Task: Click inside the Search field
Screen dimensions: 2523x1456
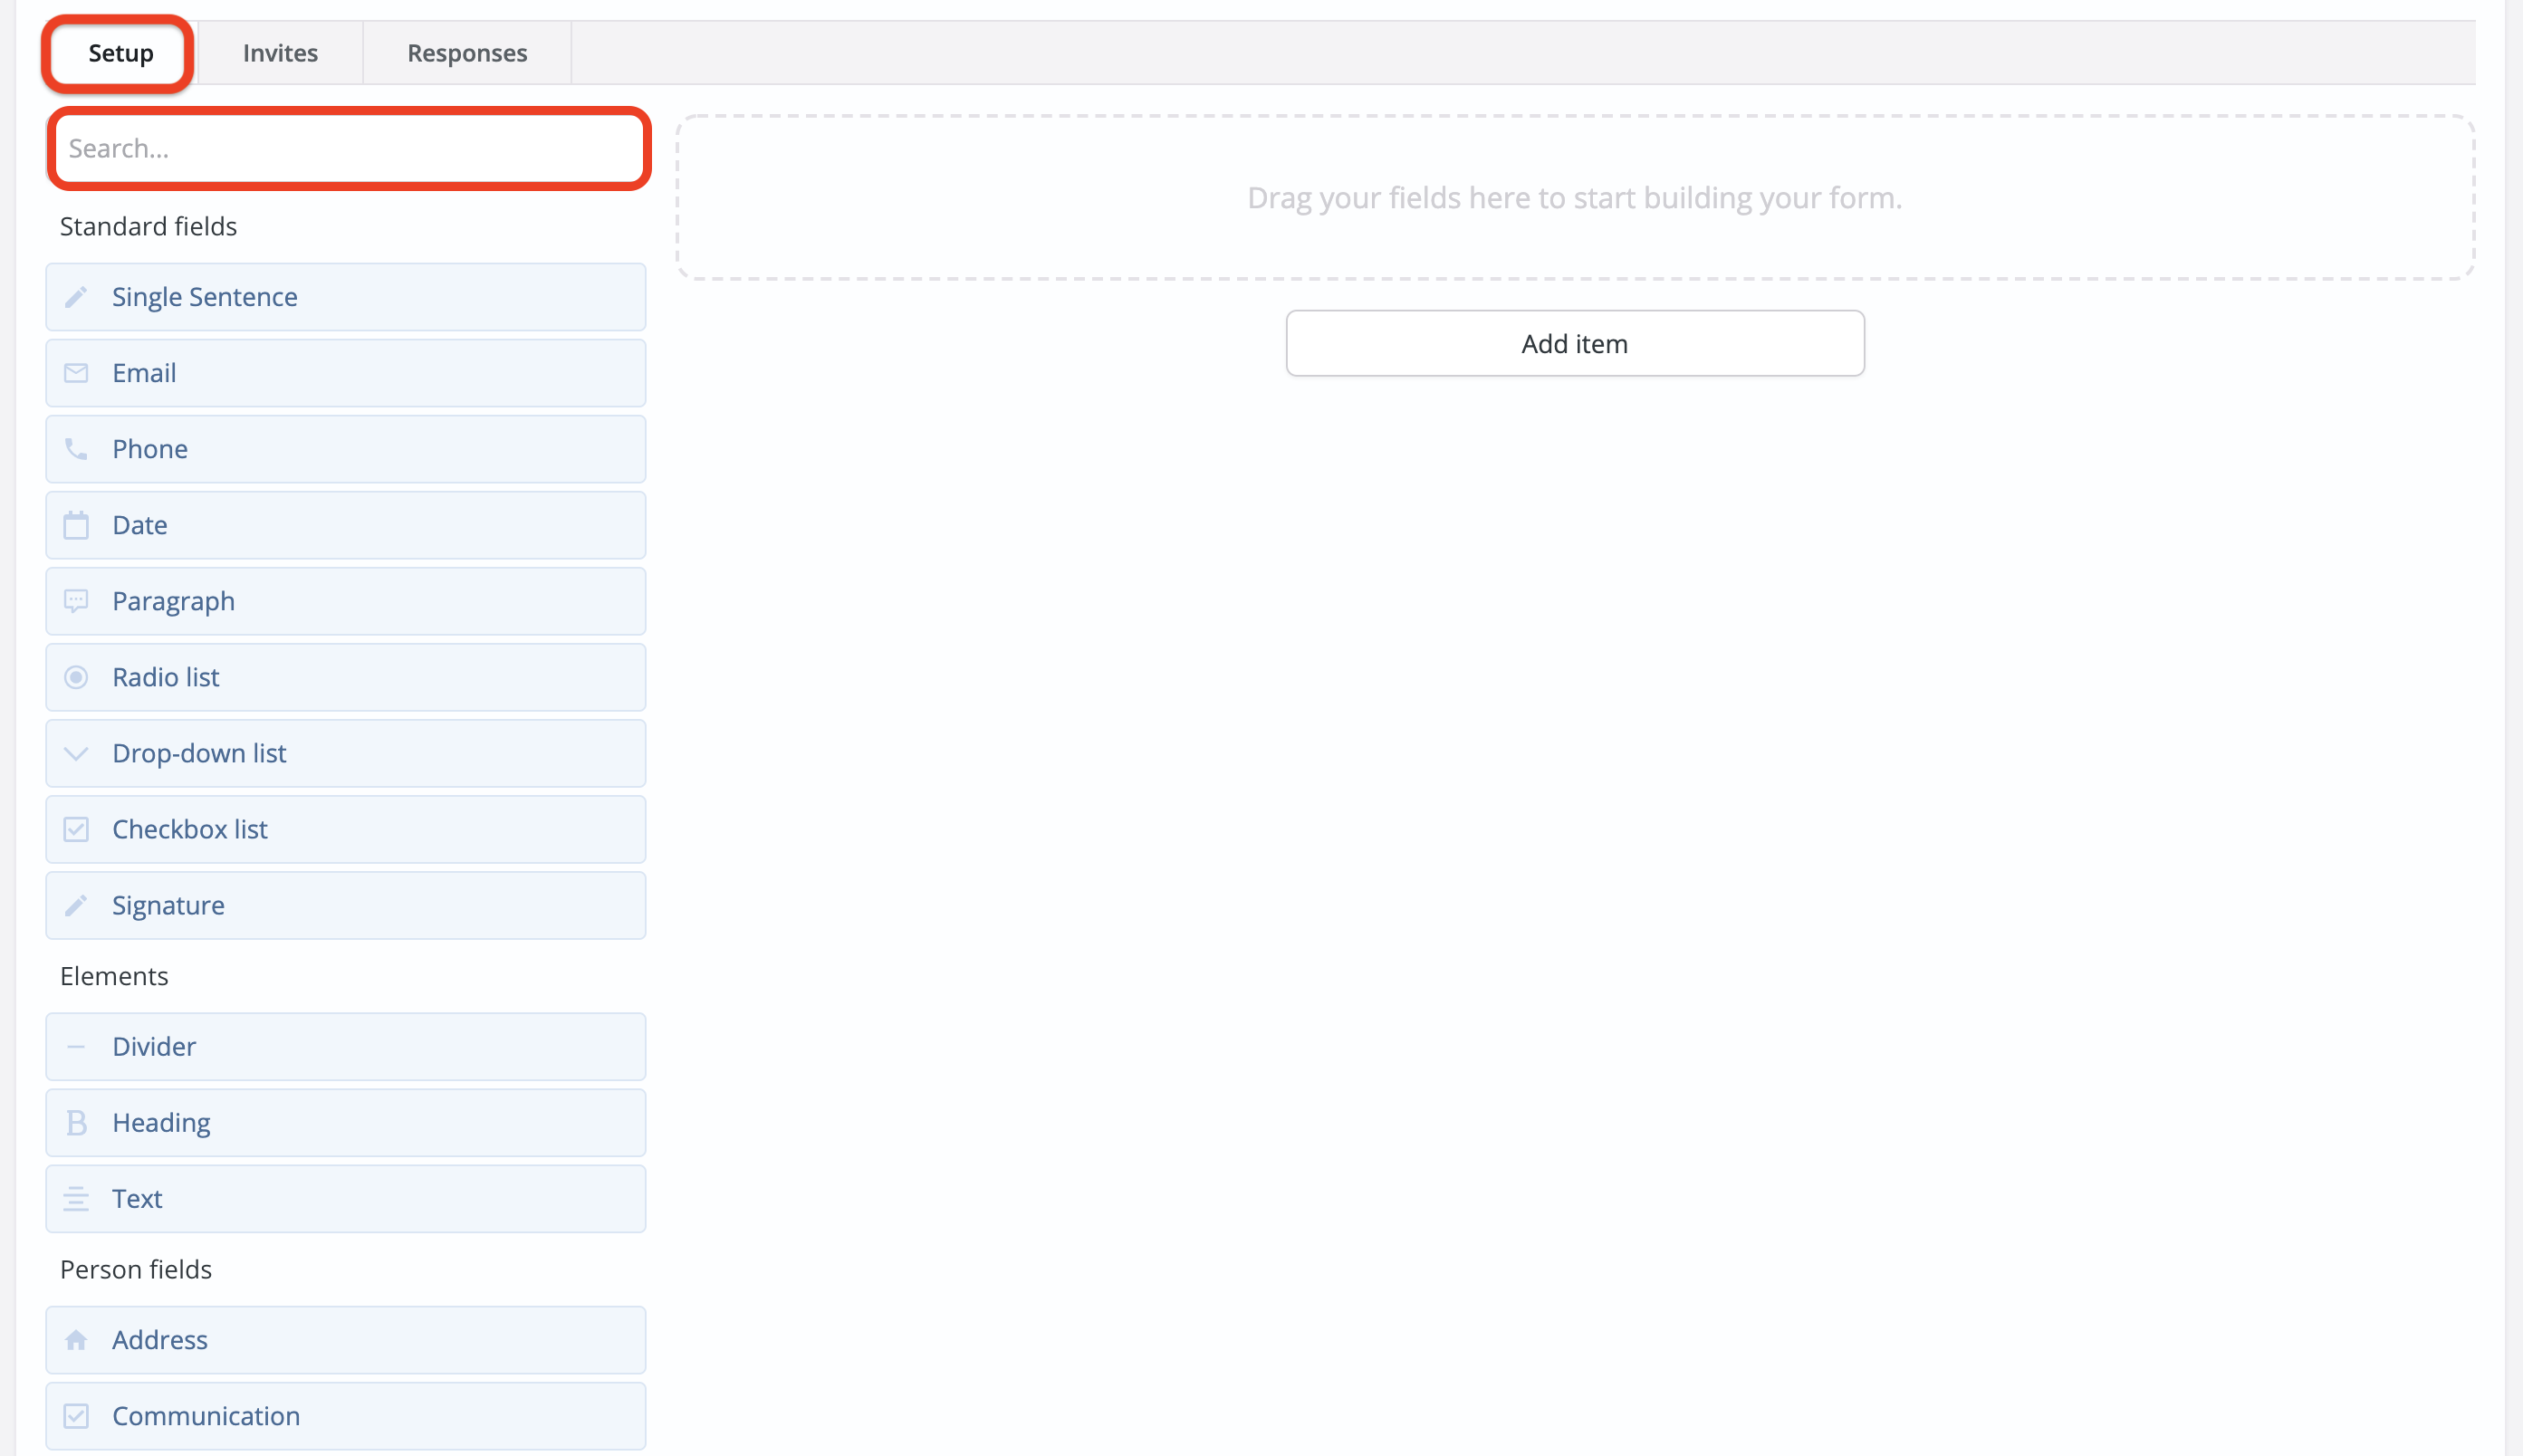Action: click(x=348, y=148)
